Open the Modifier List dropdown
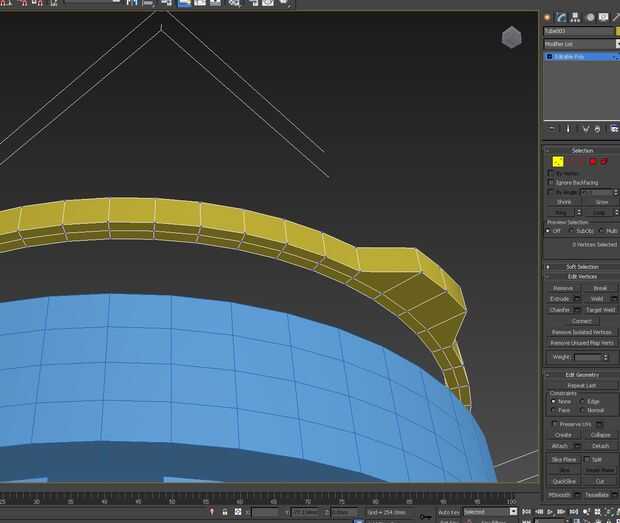The image size is (620, 523). coord(581,44)
